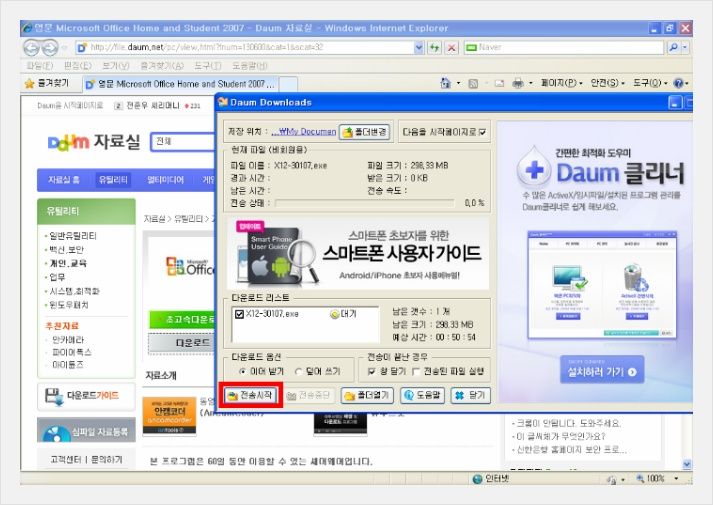Expand the print button dropdown arrow
The height and width of the screenshot is (505, 713).
point(531,83)
